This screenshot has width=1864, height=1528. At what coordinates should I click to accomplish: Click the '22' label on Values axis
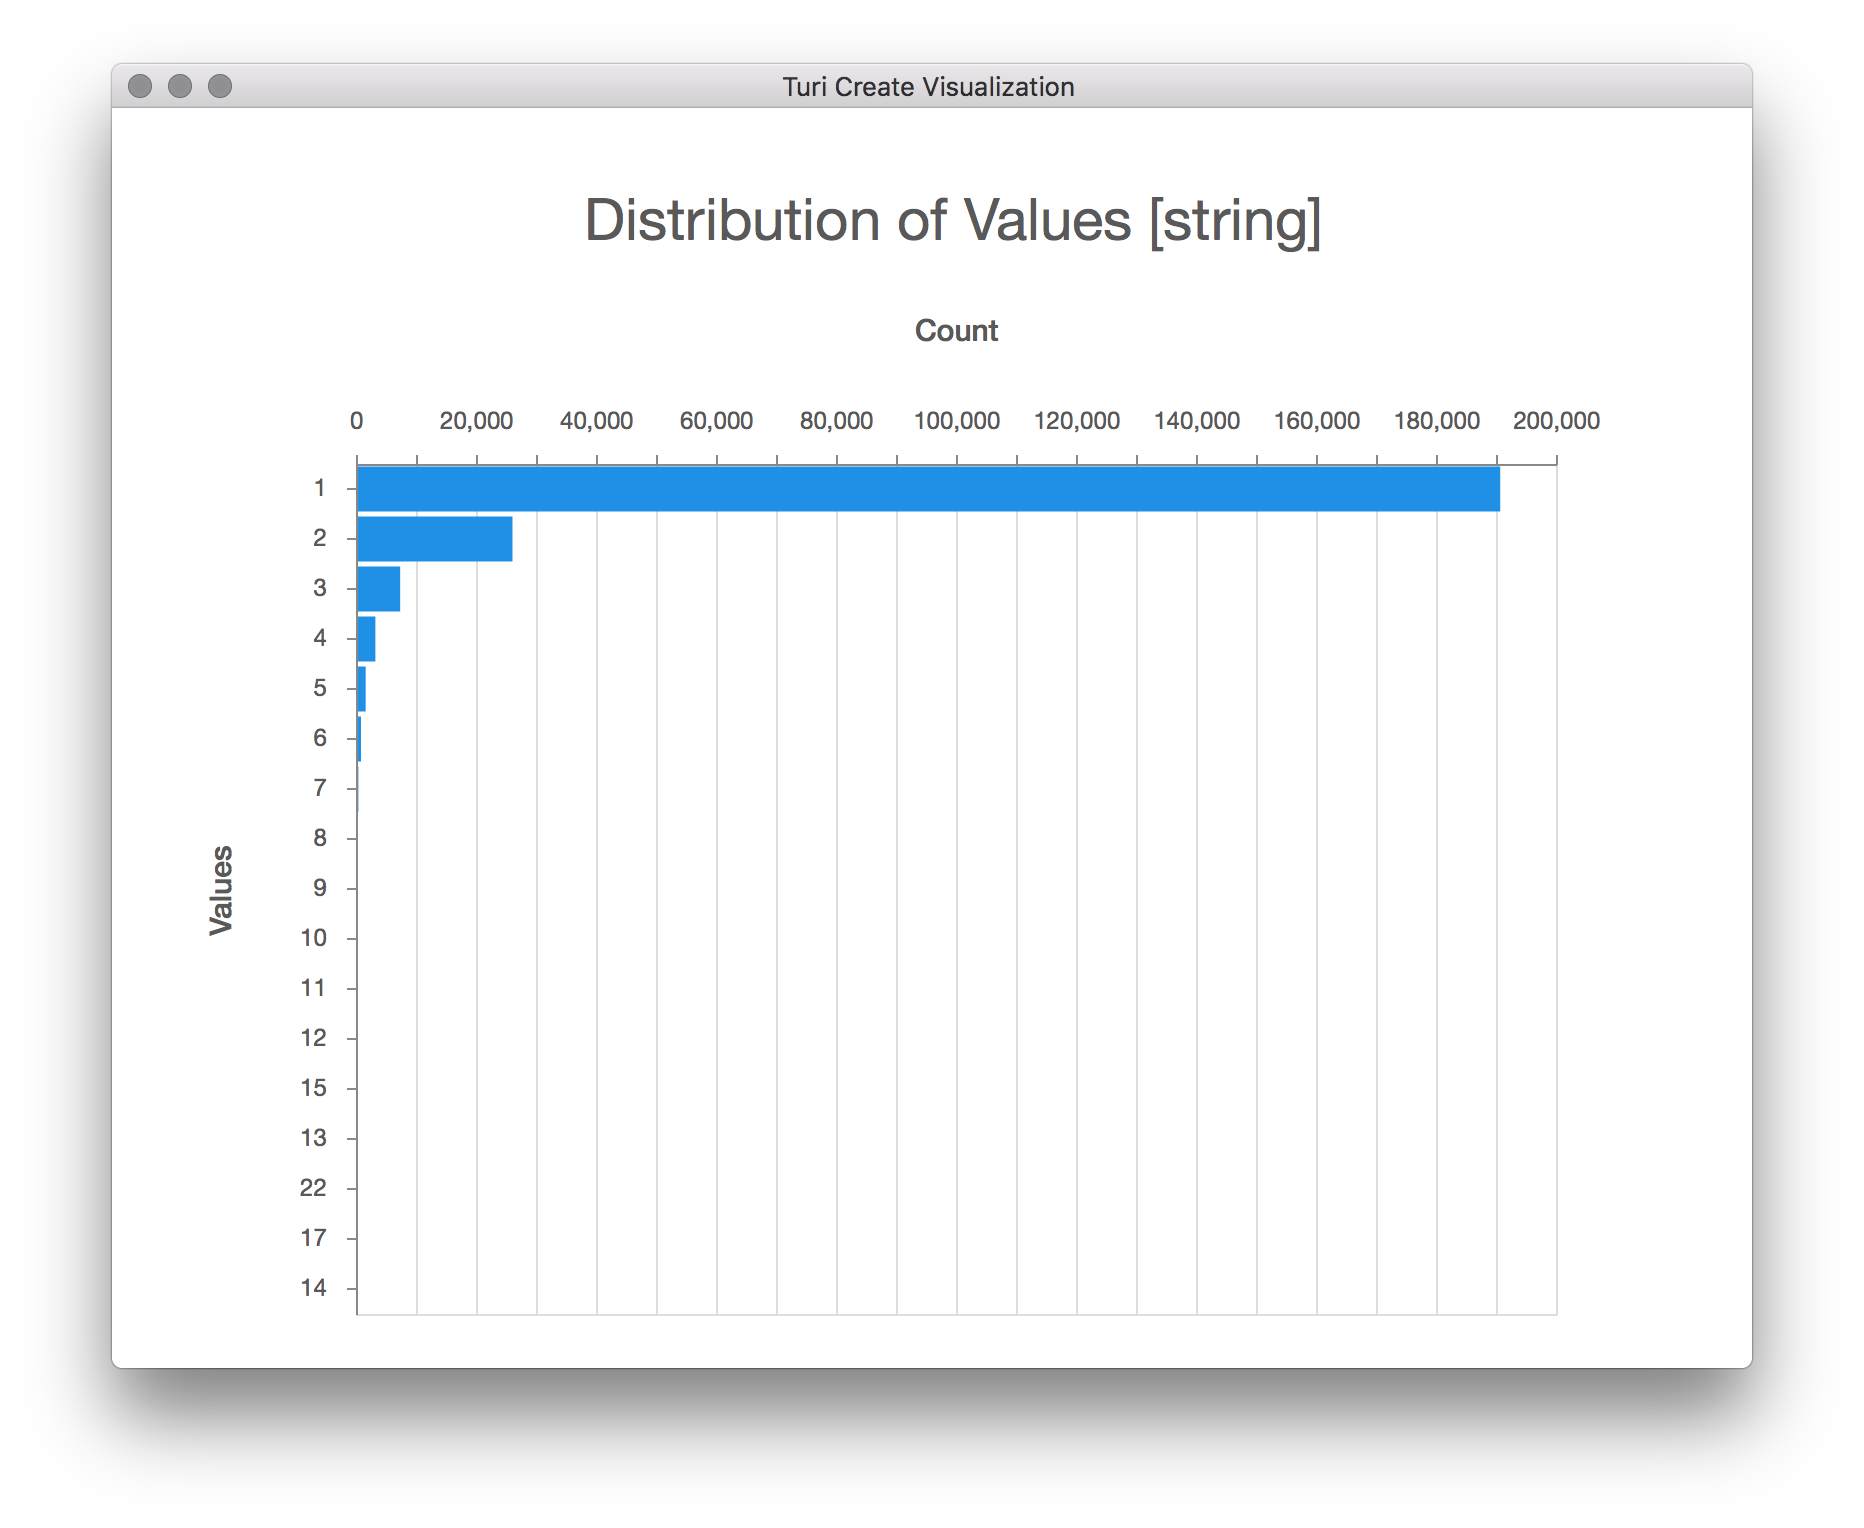pos(313,1188)
